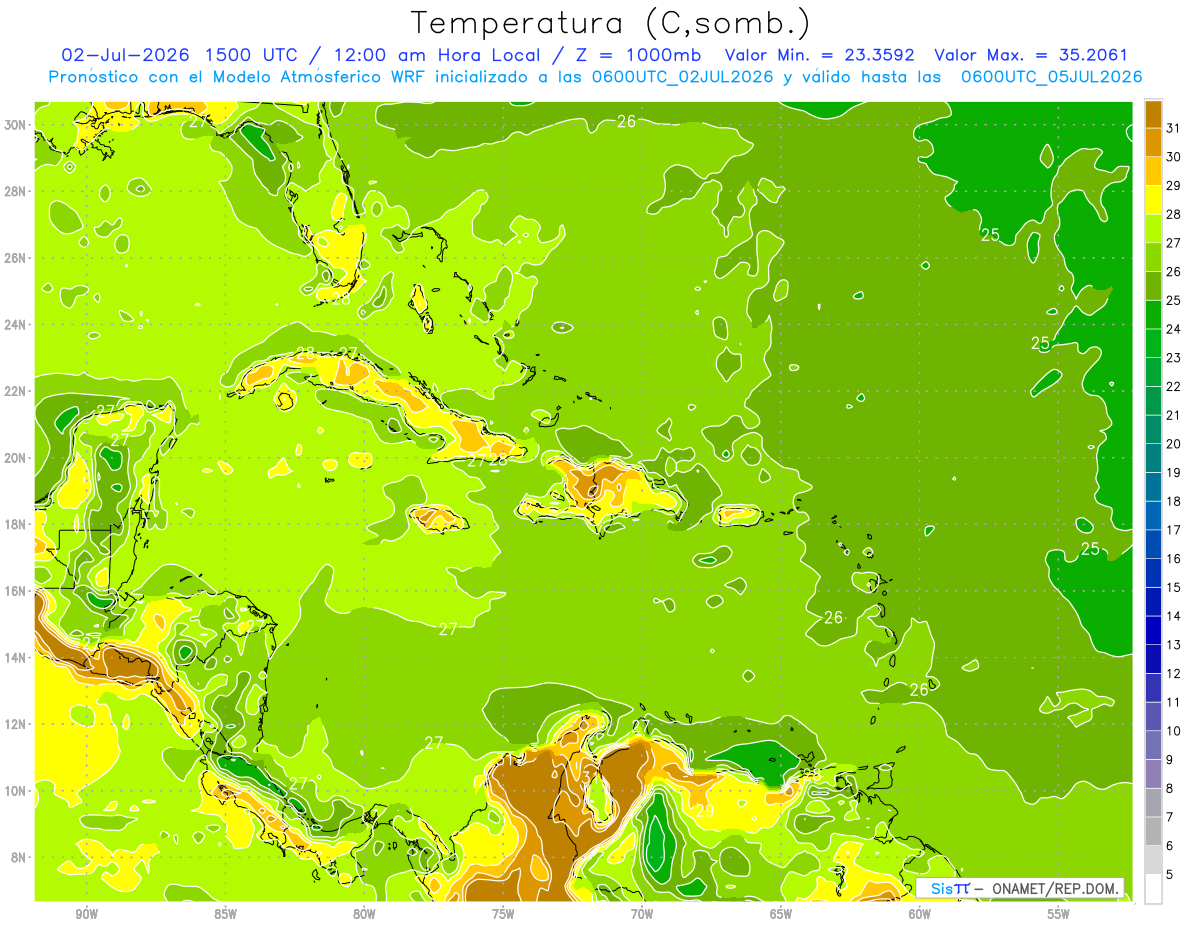Screen dimensions: 1200x927
Task: Click the '55W' longitude axis label
Action: tap(1059, 913)
